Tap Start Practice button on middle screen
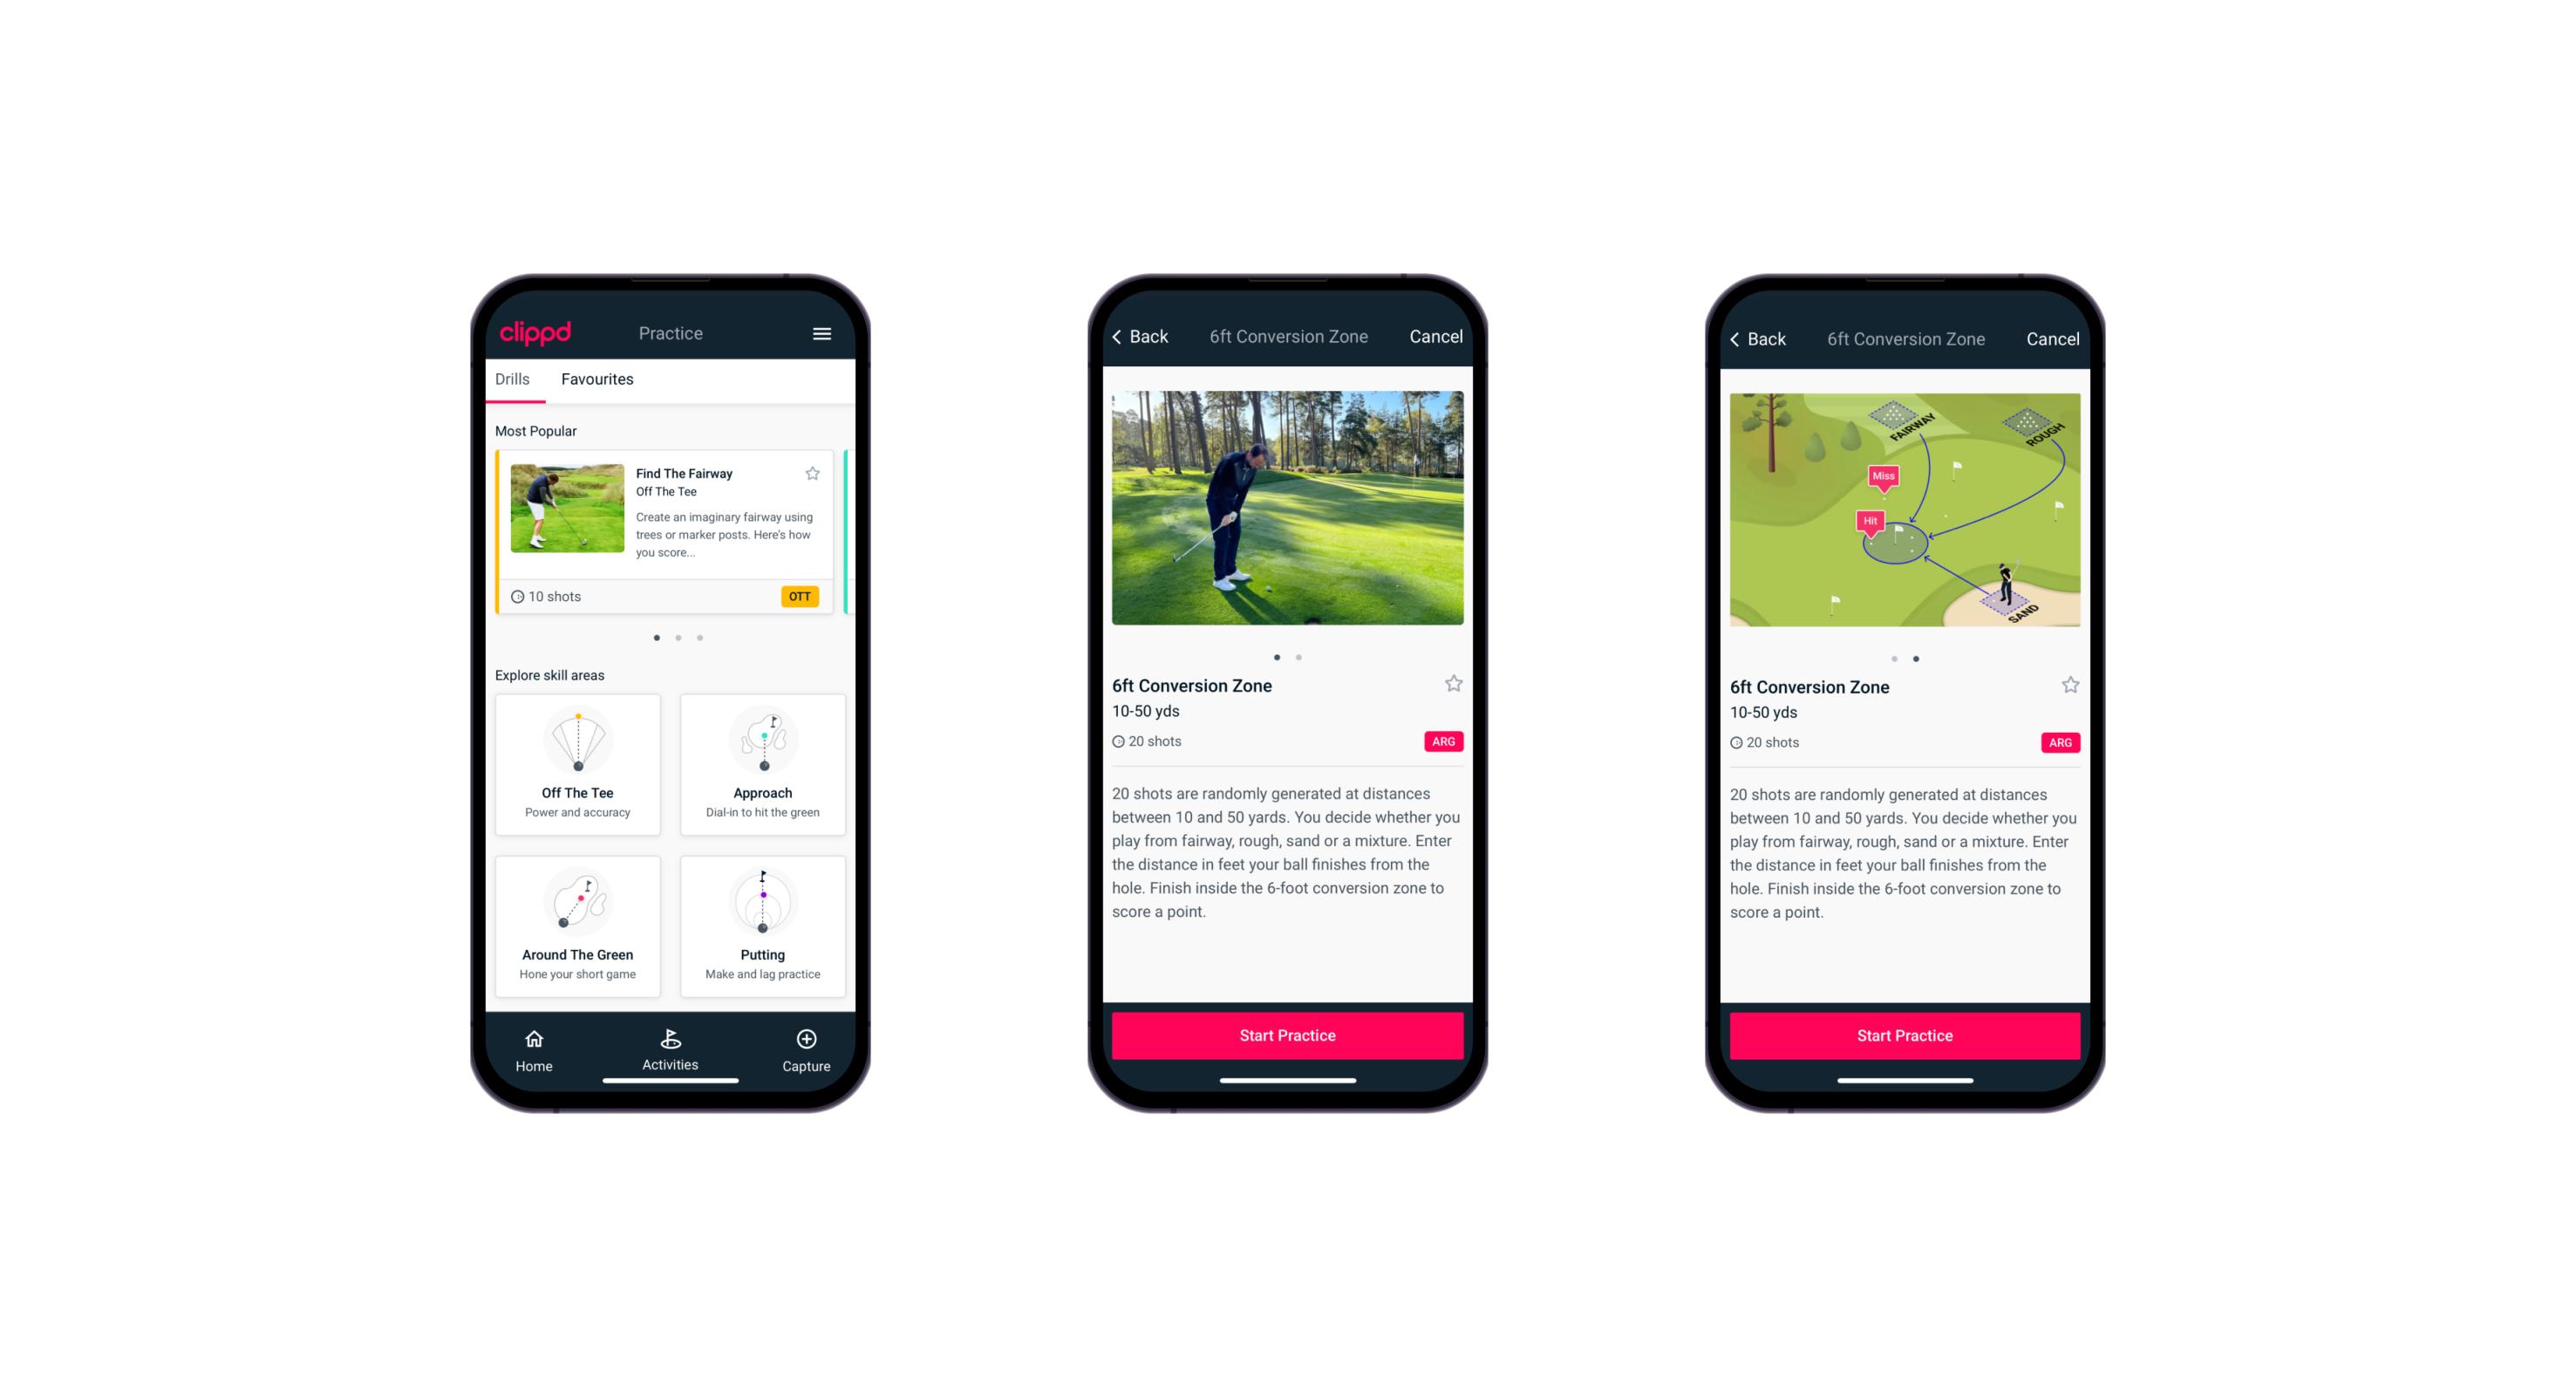This screenshot has width=2576, height=1387. (x=1289, y=1034)
